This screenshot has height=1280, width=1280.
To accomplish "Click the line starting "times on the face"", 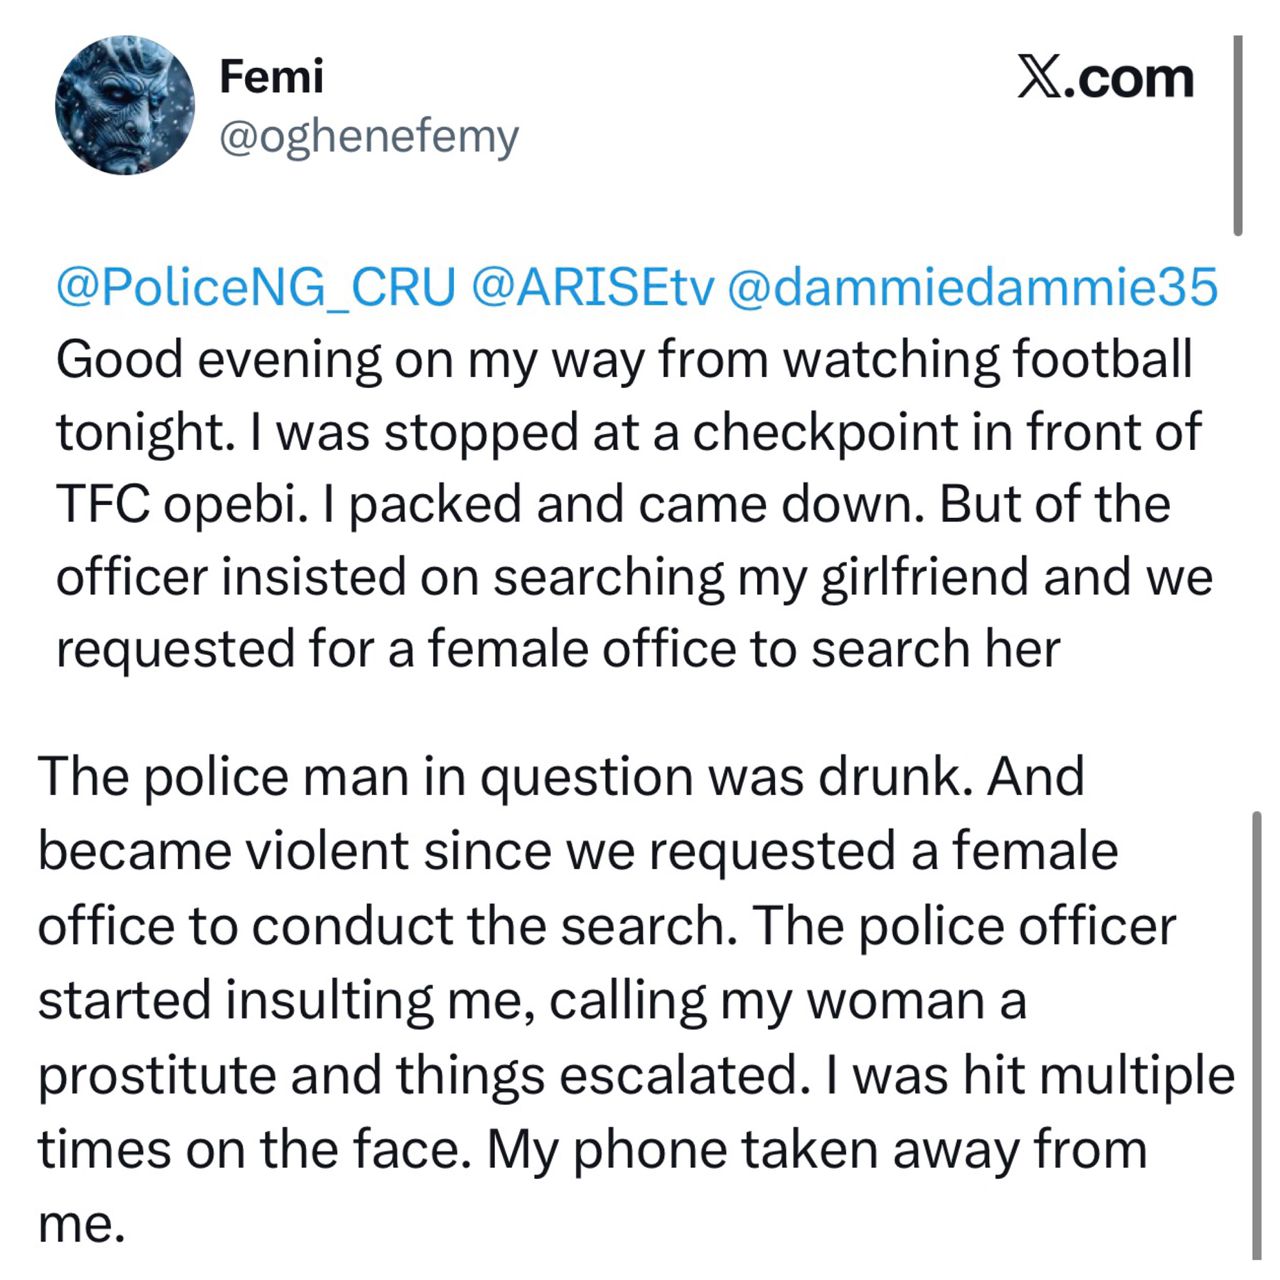I will [x=592, y=1149].
